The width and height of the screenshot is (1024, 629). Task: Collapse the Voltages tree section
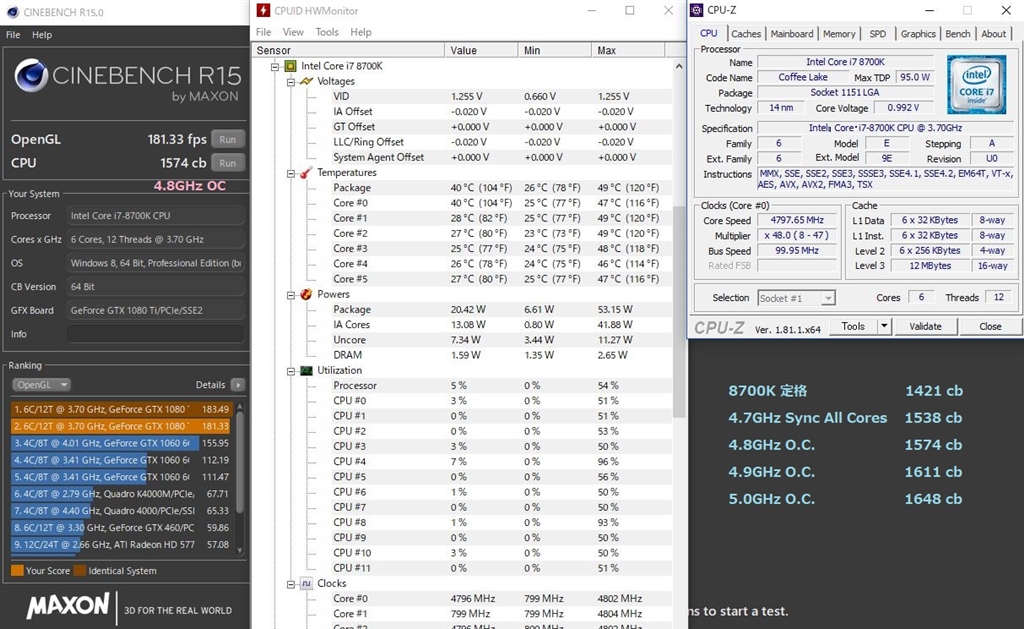[x=291, y=82]
